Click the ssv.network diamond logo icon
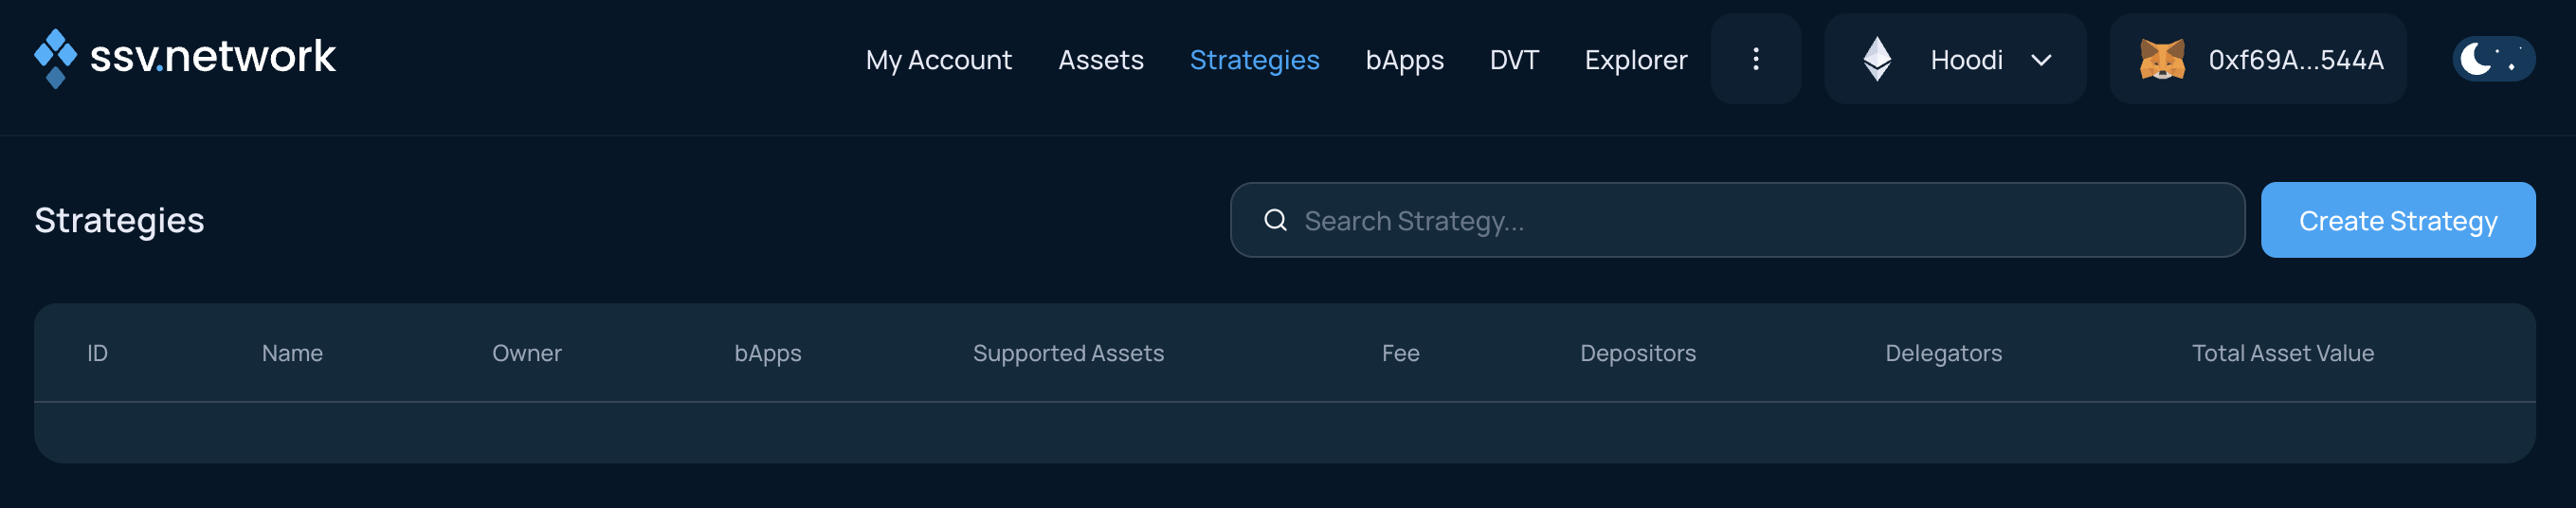The width and height of the screenshot is (2576, 508). [55, 58]
